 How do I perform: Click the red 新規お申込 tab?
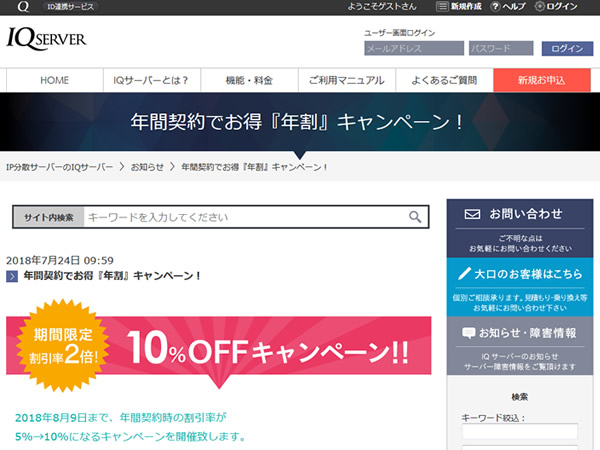542,80
